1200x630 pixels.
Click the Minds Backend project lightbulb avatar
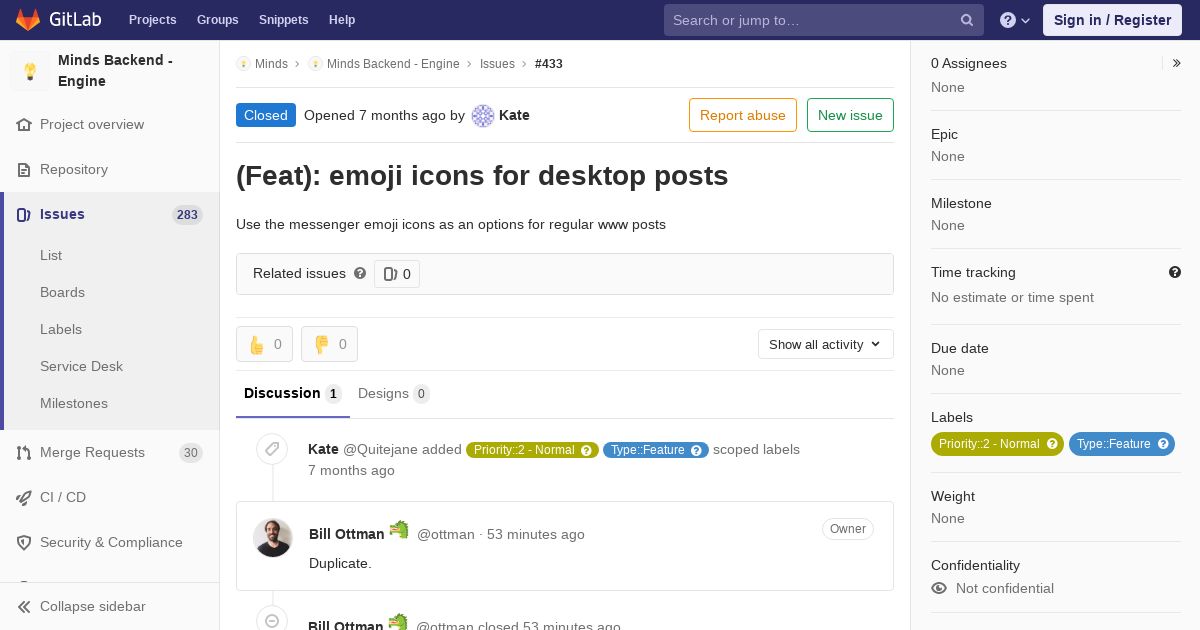30,71
